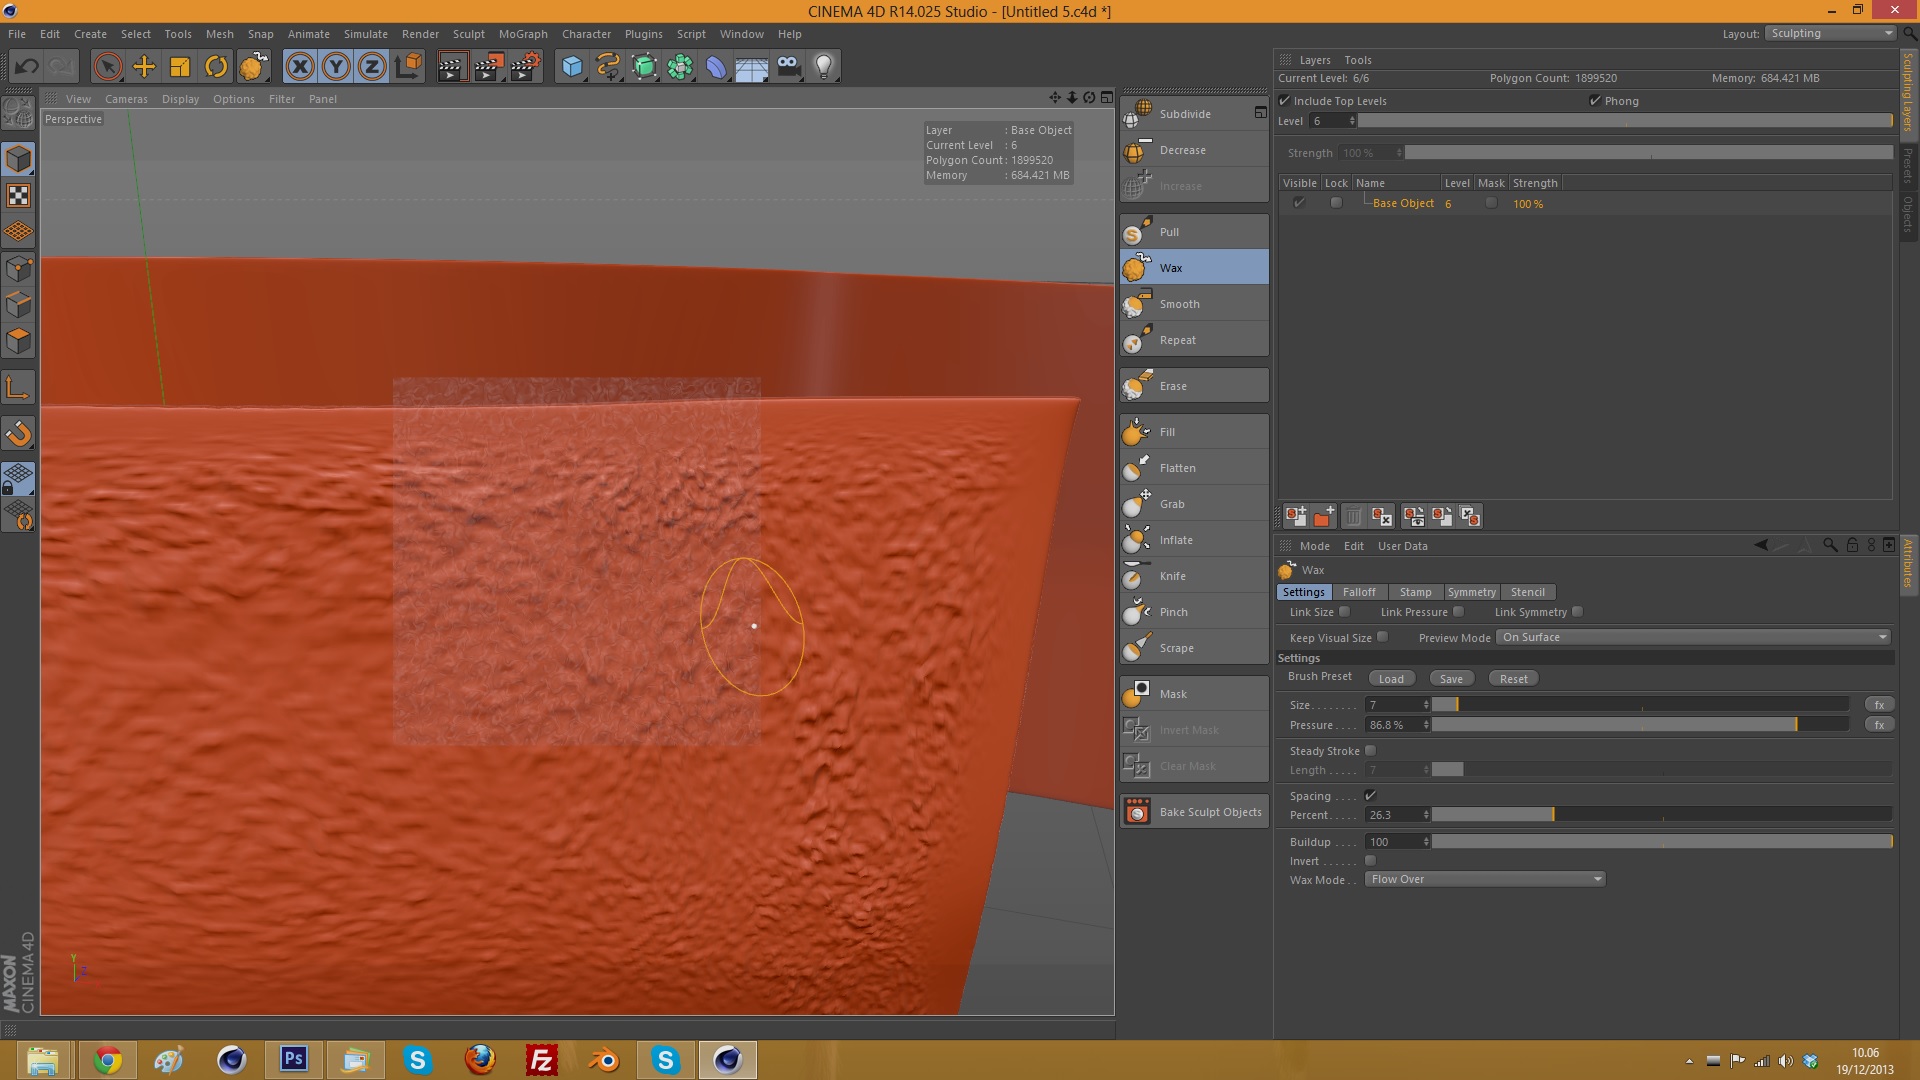Screen dimensions: 1920x1080
Task: Switch to the Falloff tab
Action: (1358, 592)
